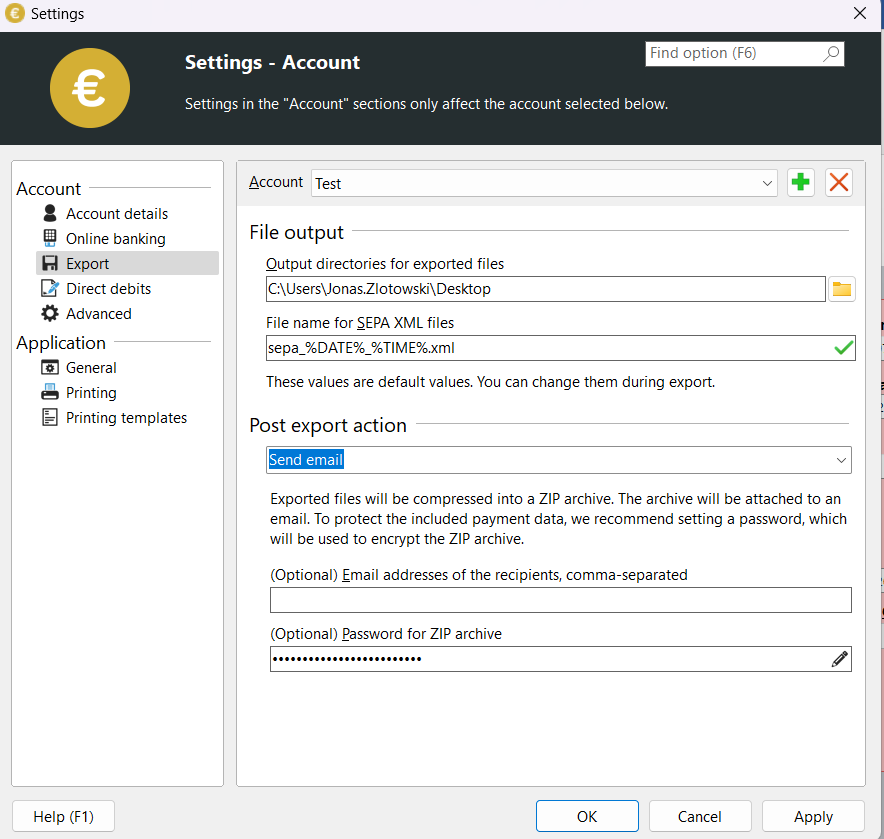Click the General window icon
This screenshot has height=839, width=884.
point(50,368)
